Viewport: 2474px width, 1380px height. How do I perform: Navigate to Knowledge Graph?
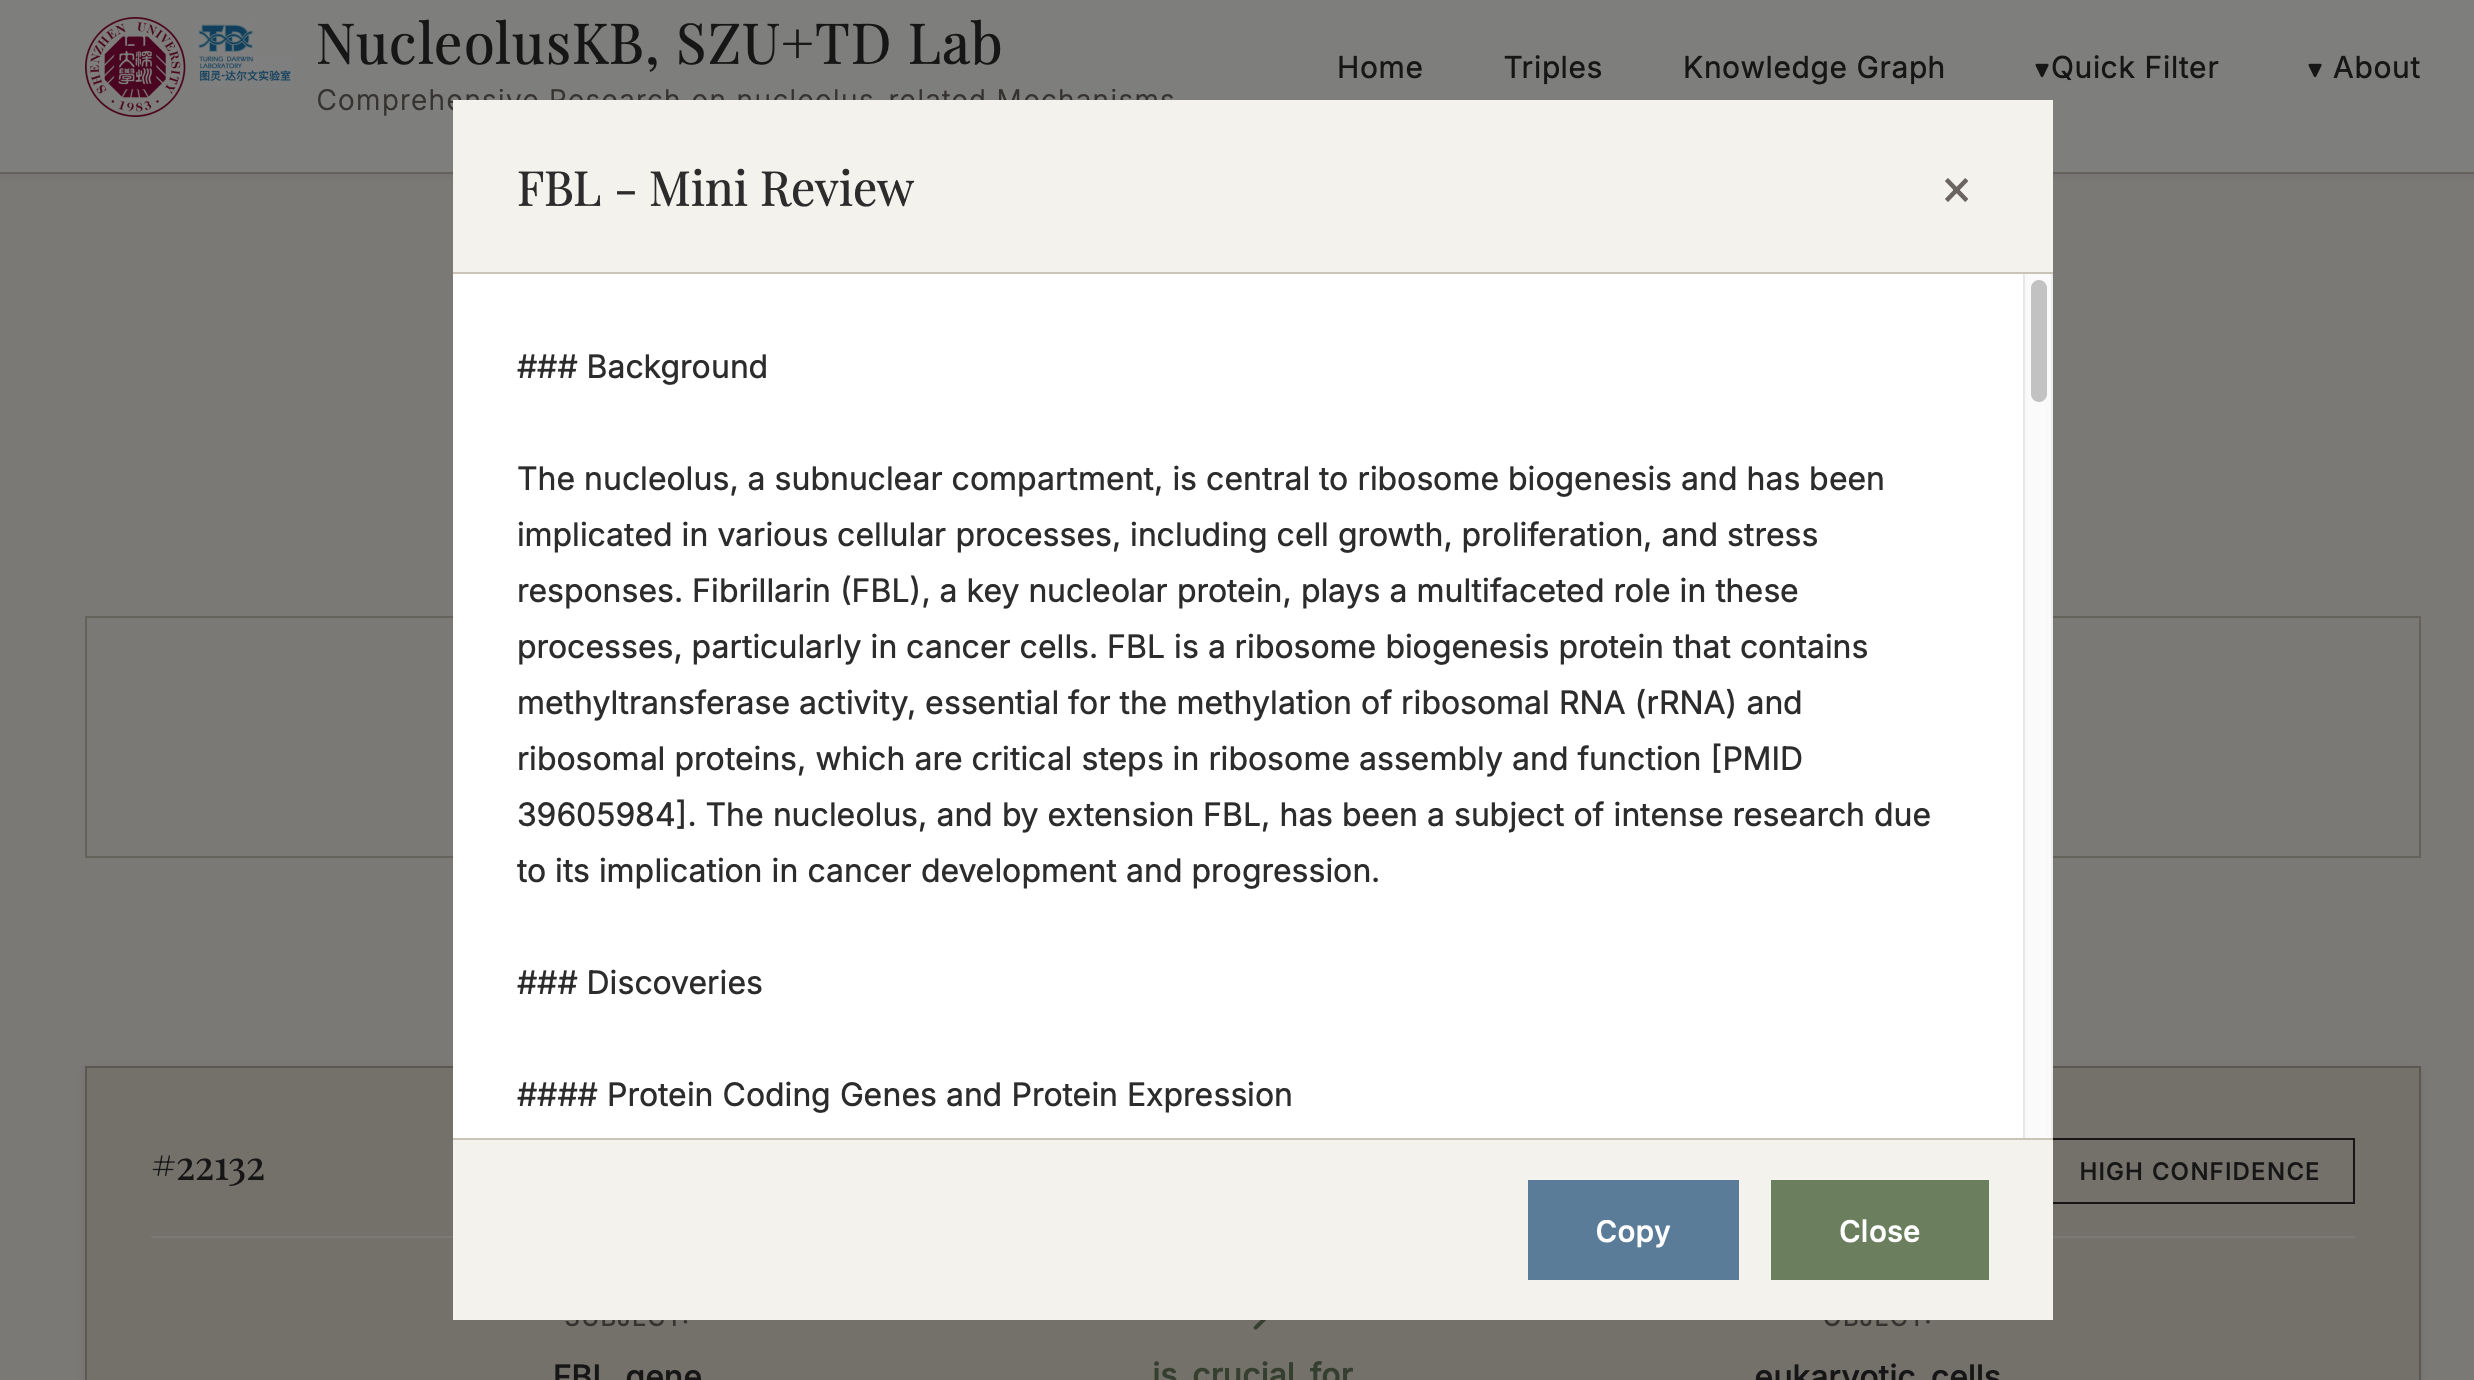(1813, 68)
